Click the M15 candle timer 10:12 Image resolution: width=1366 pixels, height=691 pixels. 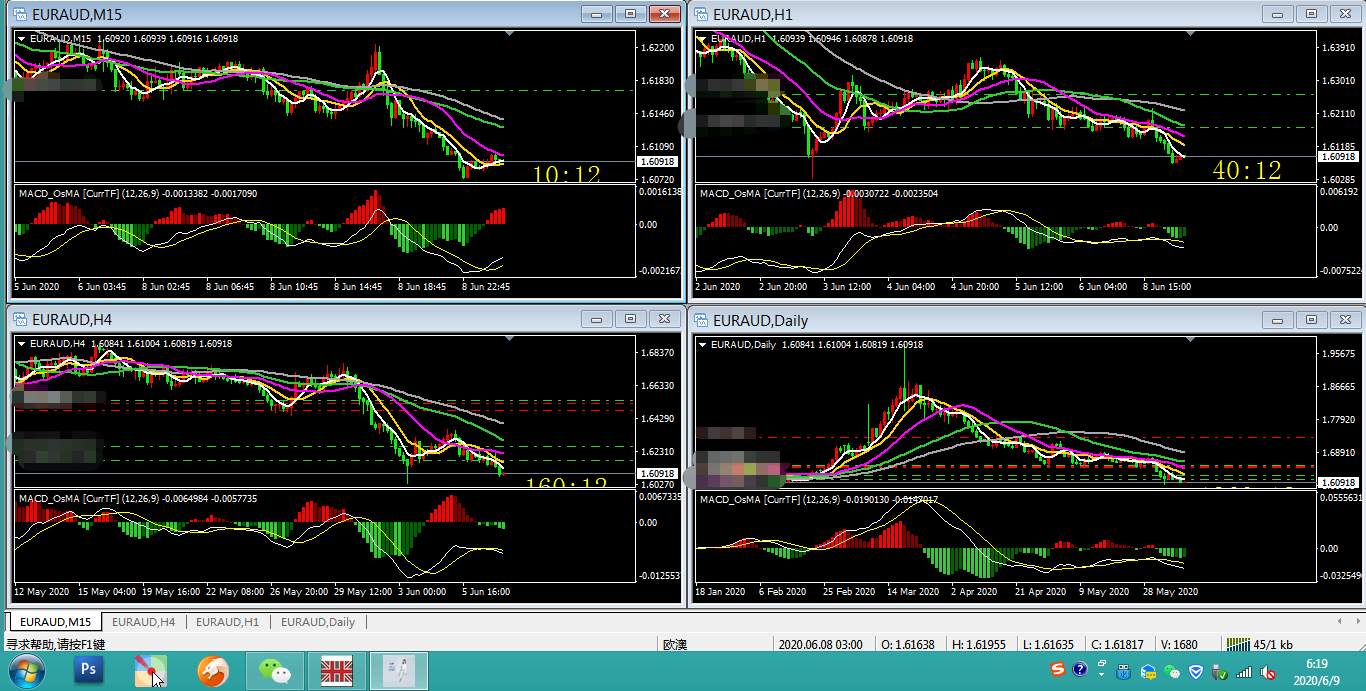(566, 174)
